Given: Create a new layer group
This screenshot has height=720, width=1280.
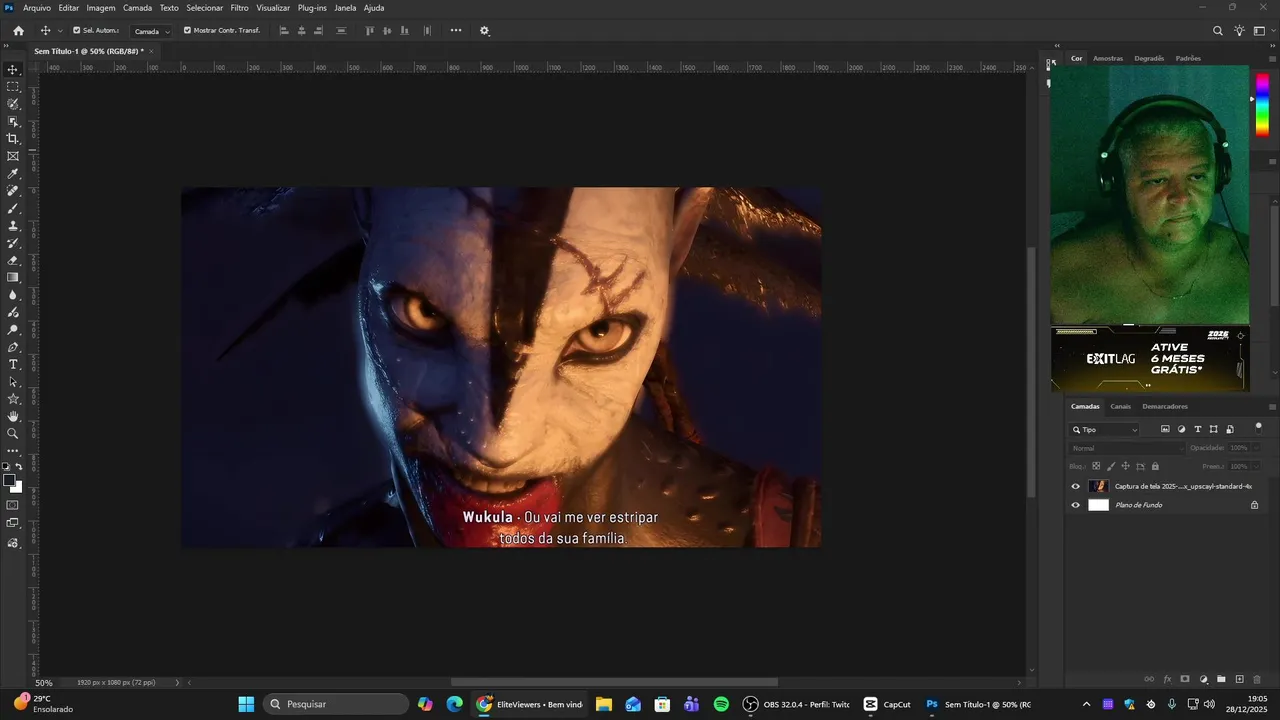Looking at the screenshot, I should point(1221,679).
